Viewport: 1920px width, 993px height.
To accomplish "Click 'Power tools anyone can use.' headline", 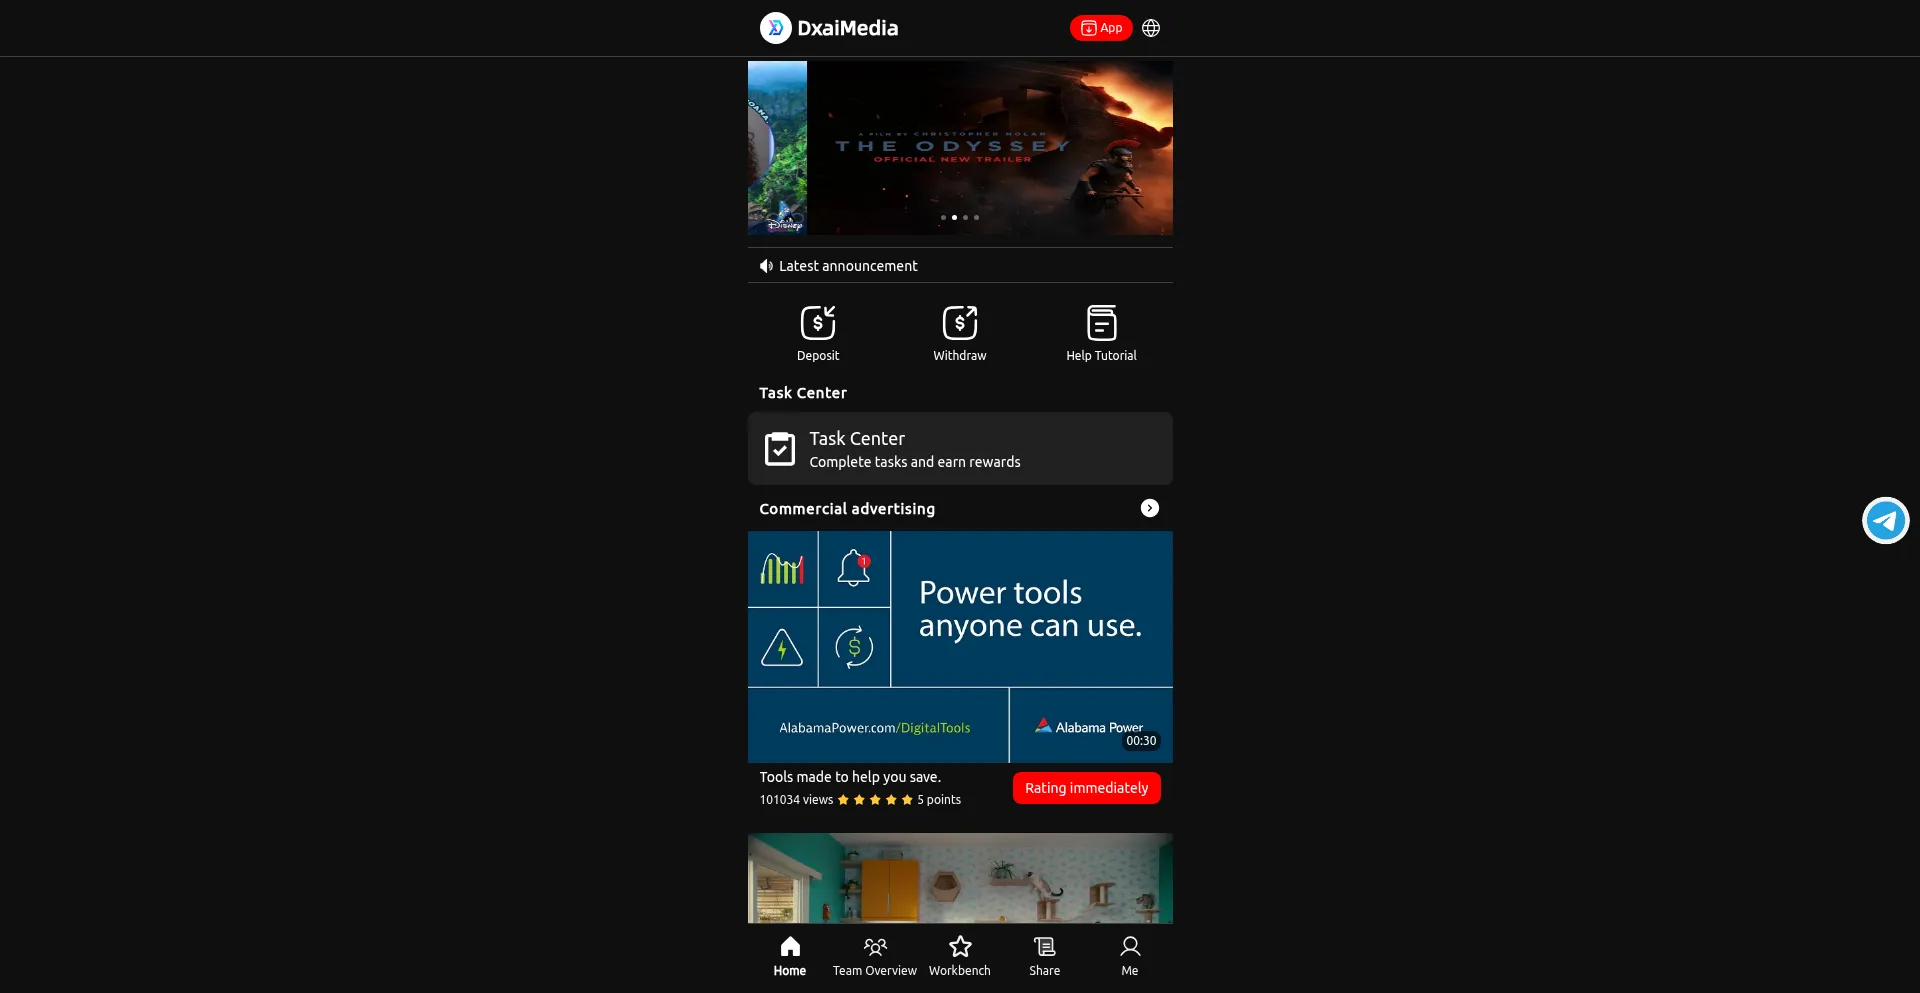I will [1030, 609].
